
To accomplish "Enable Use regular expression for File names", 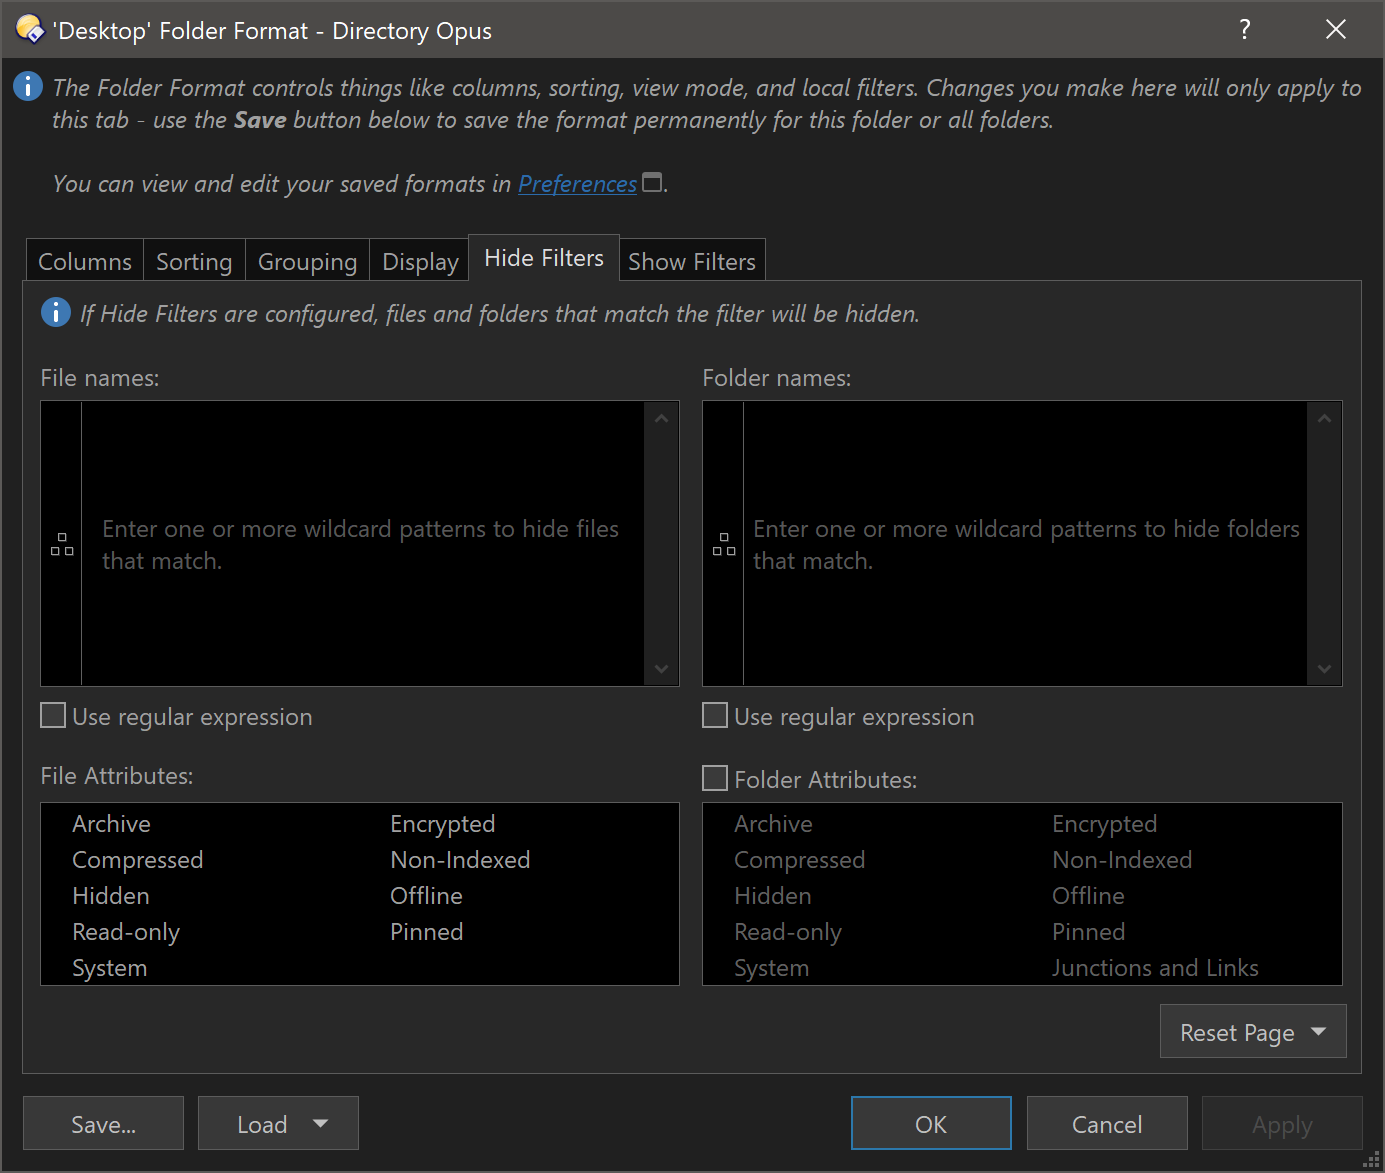I will (53, 715).
